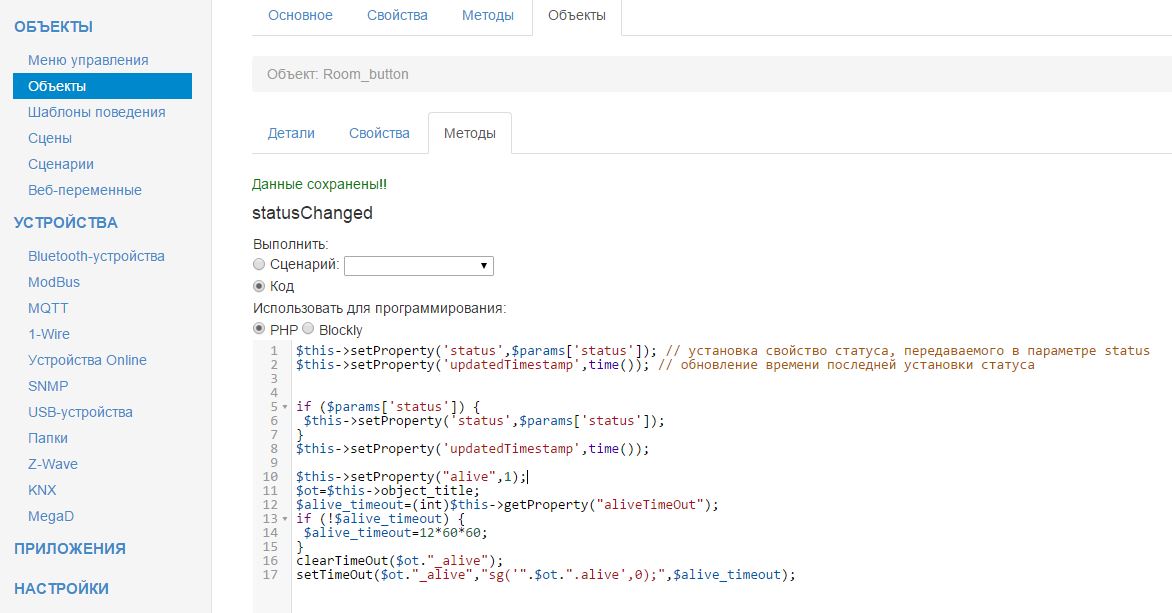Open Bluetooth-устройства page
The height and width of the screenshot is (613, 1172).
coord(96,256)
